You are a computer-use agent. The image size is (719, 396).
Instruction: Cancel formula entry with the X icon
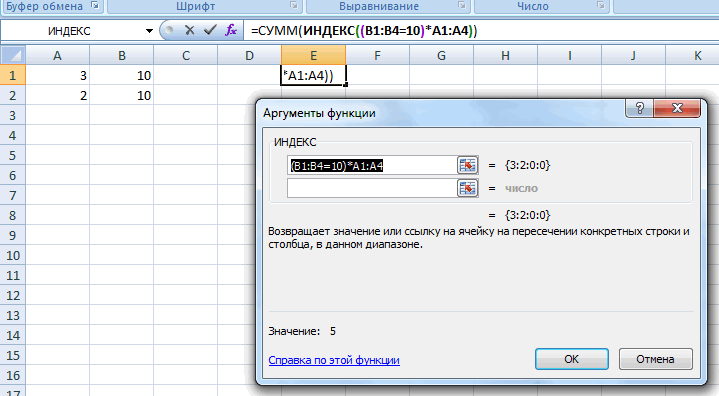tap(189, 30)
